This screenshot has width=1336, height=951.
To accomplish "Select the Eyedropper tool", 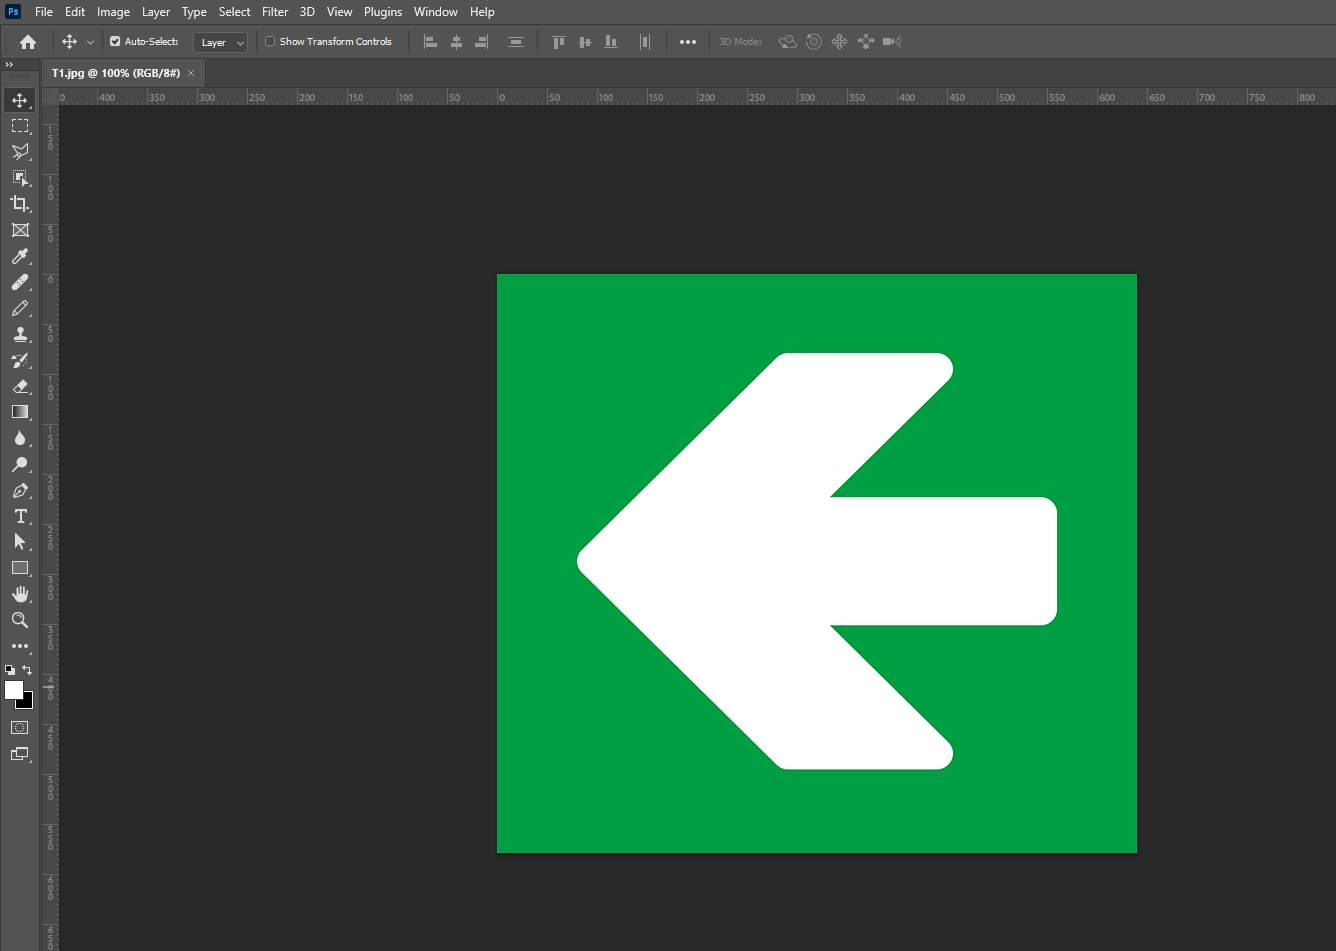I will 19,257.
